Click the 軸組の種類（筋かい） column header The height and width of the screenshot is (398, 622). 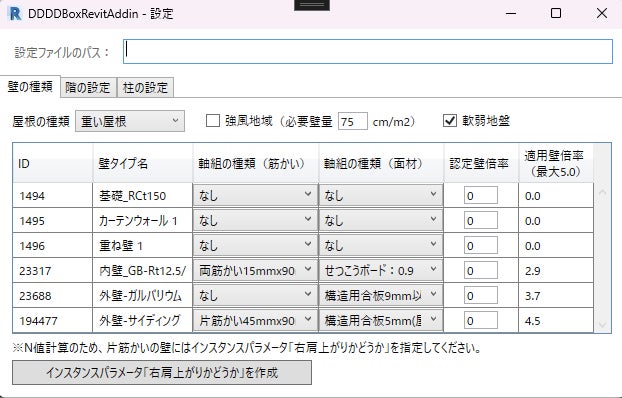pos(255,163)
